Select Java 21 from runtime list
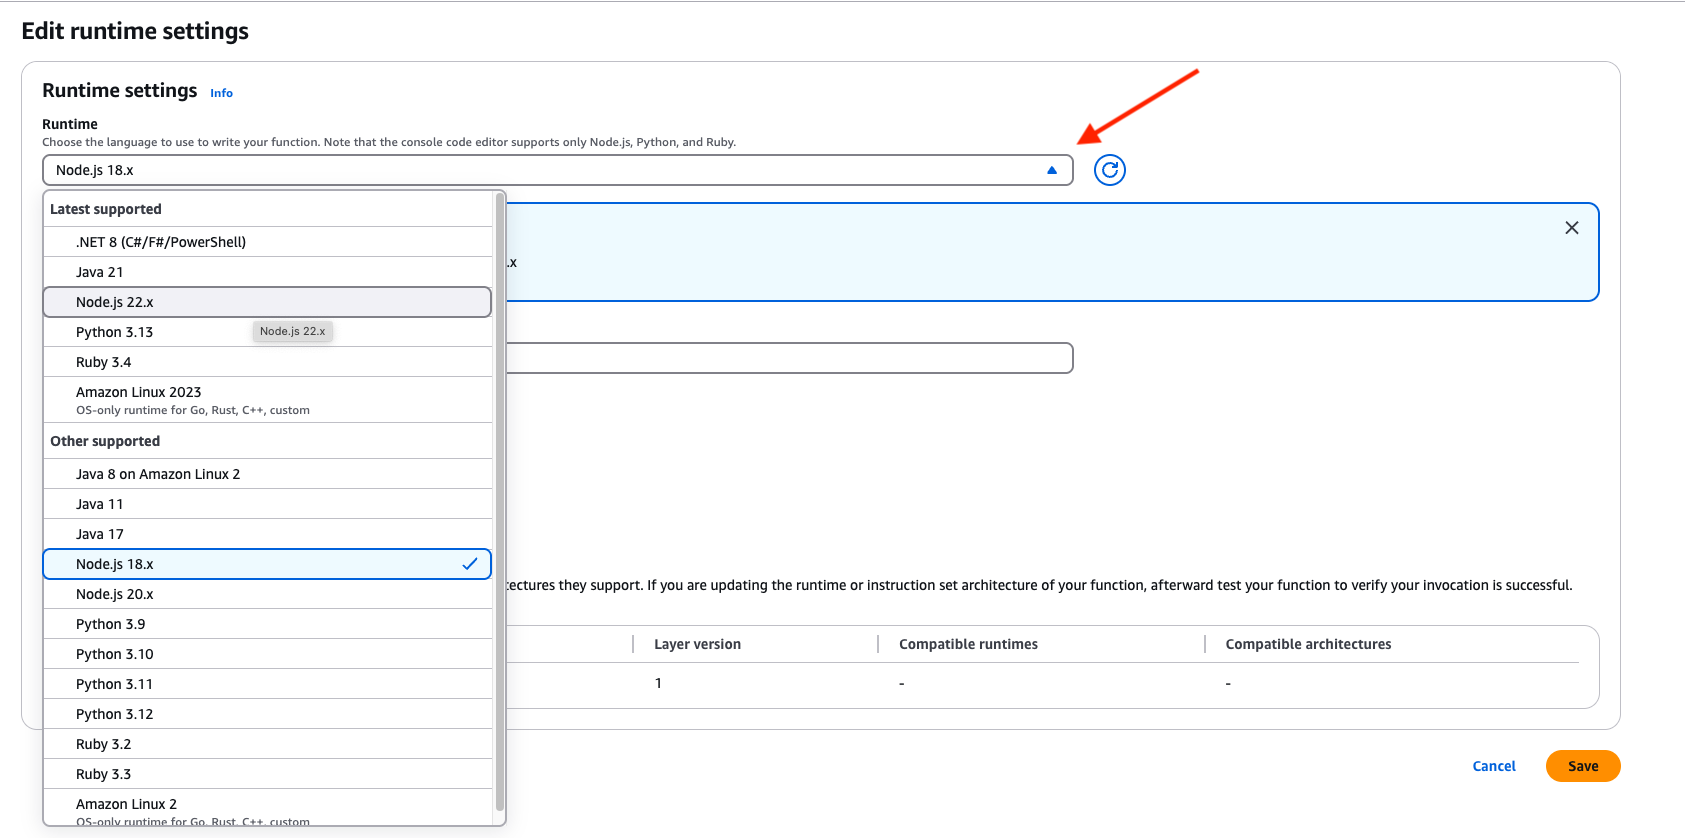The height and width of the screenshot is (838, 1685). 268,272
